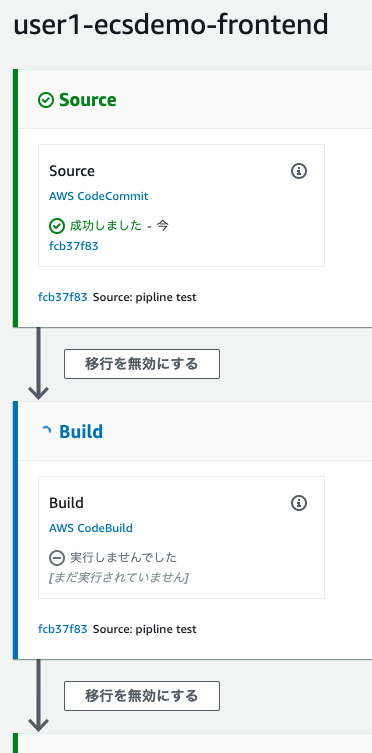
Task: Click the info icon in Build action card
Action: tap(299, 503)
